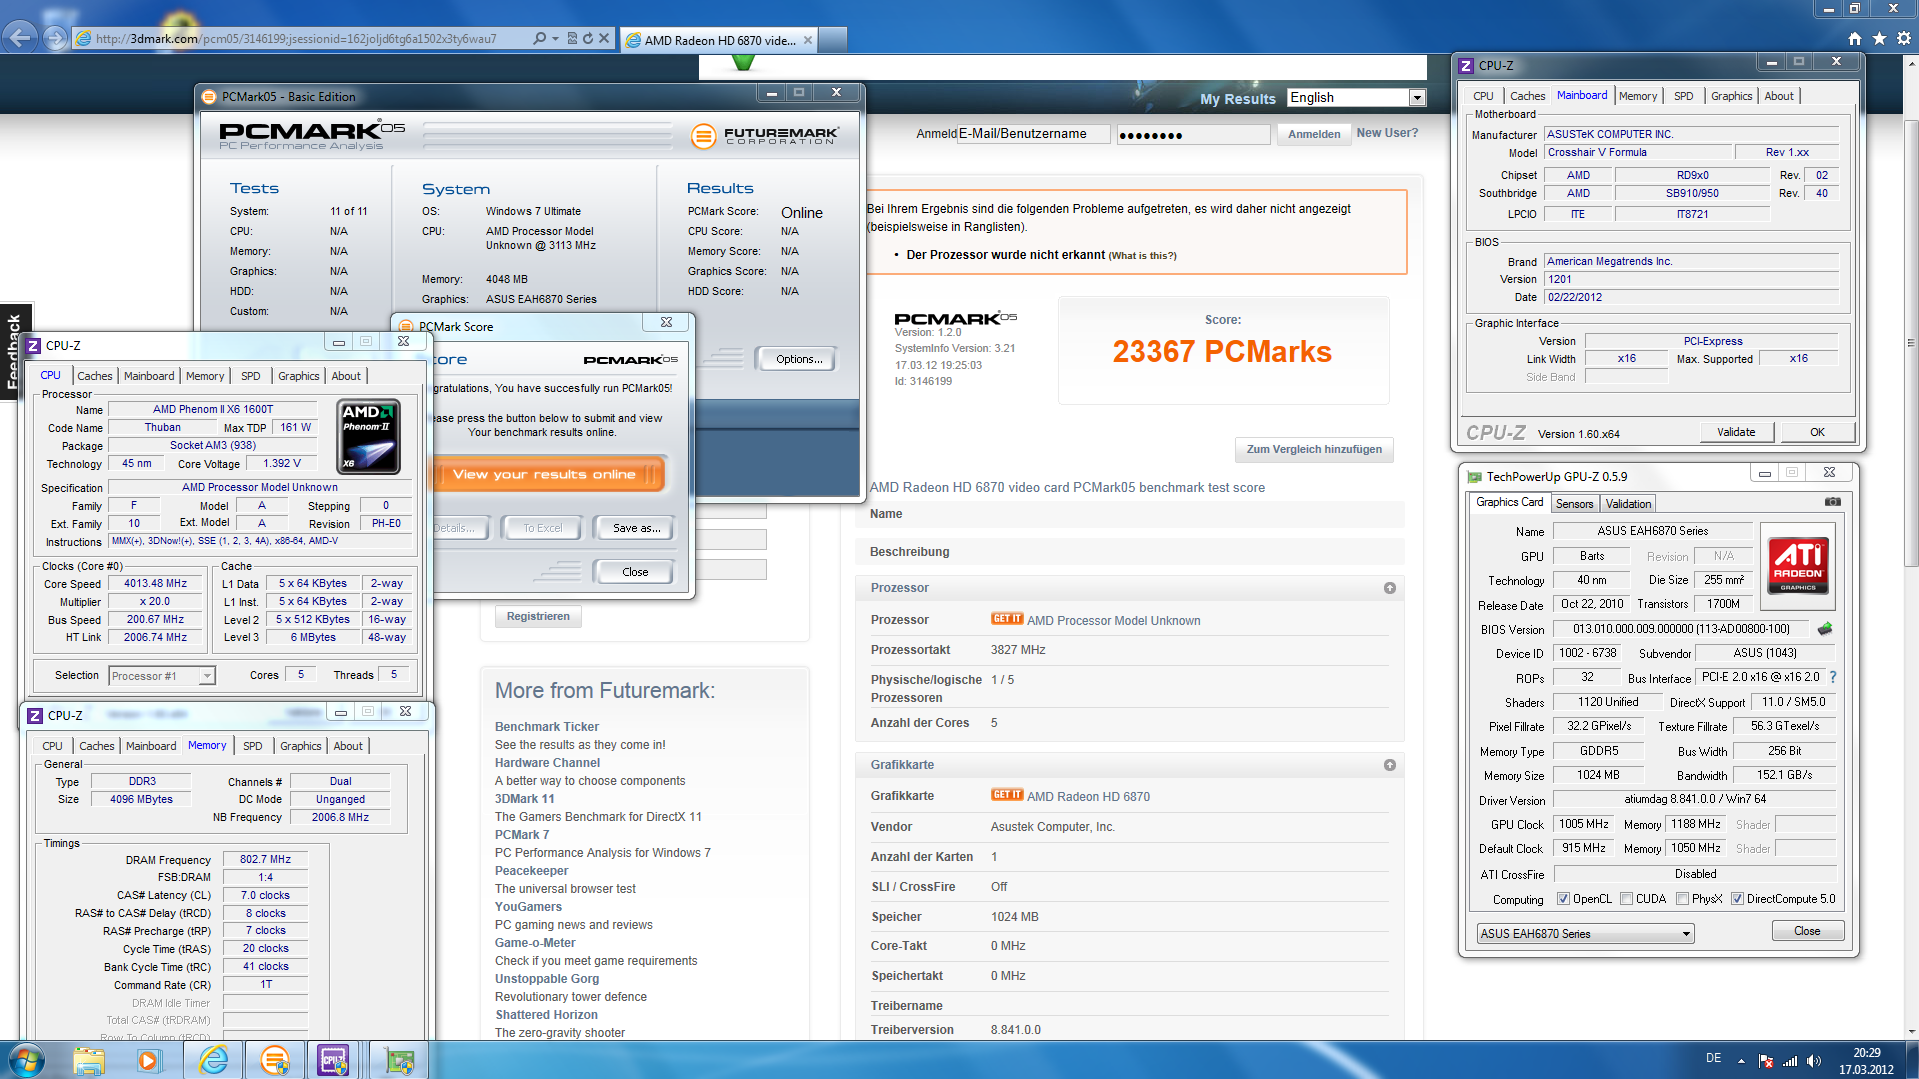Click the ATI Radeon logo in GPU-Z

1798,565
